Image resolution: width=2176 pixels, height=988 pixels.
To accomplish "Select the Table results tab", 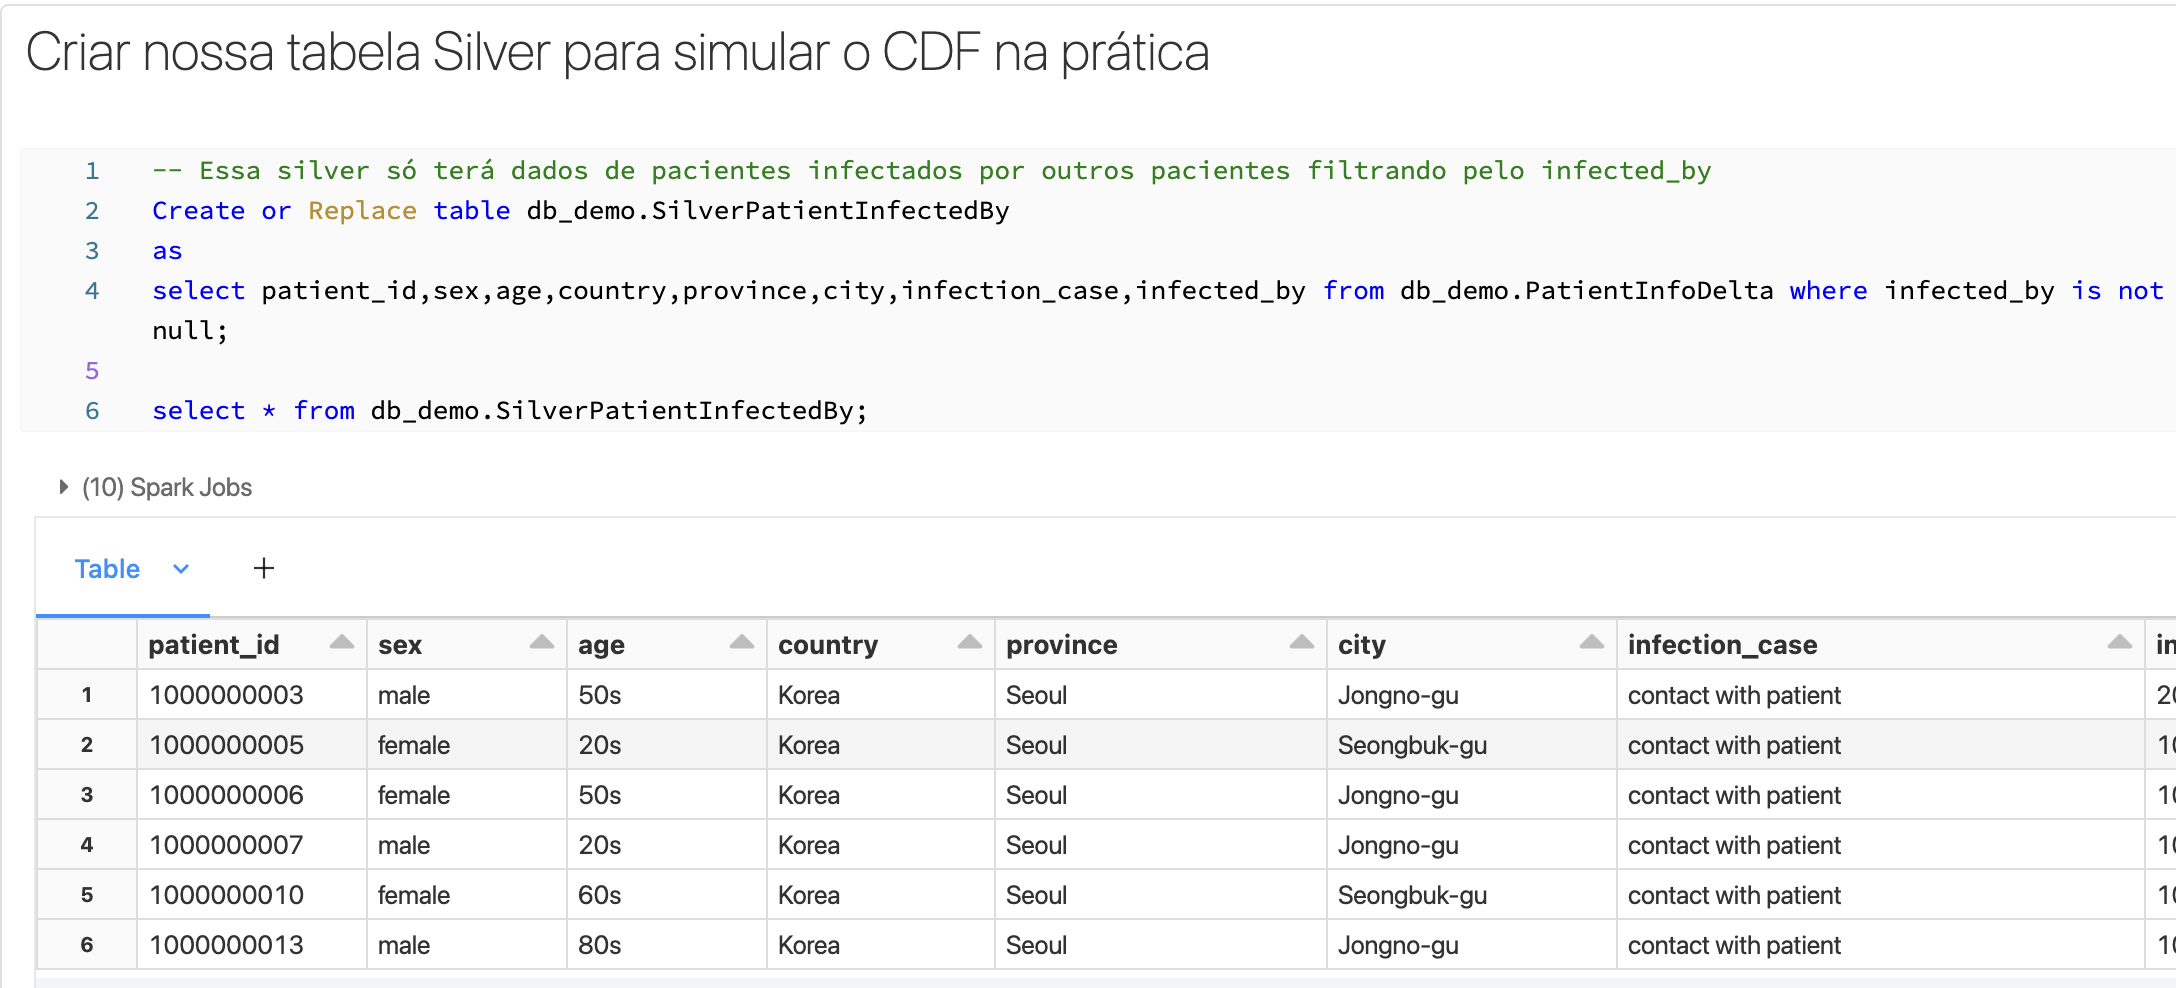I will pos(107,569).
